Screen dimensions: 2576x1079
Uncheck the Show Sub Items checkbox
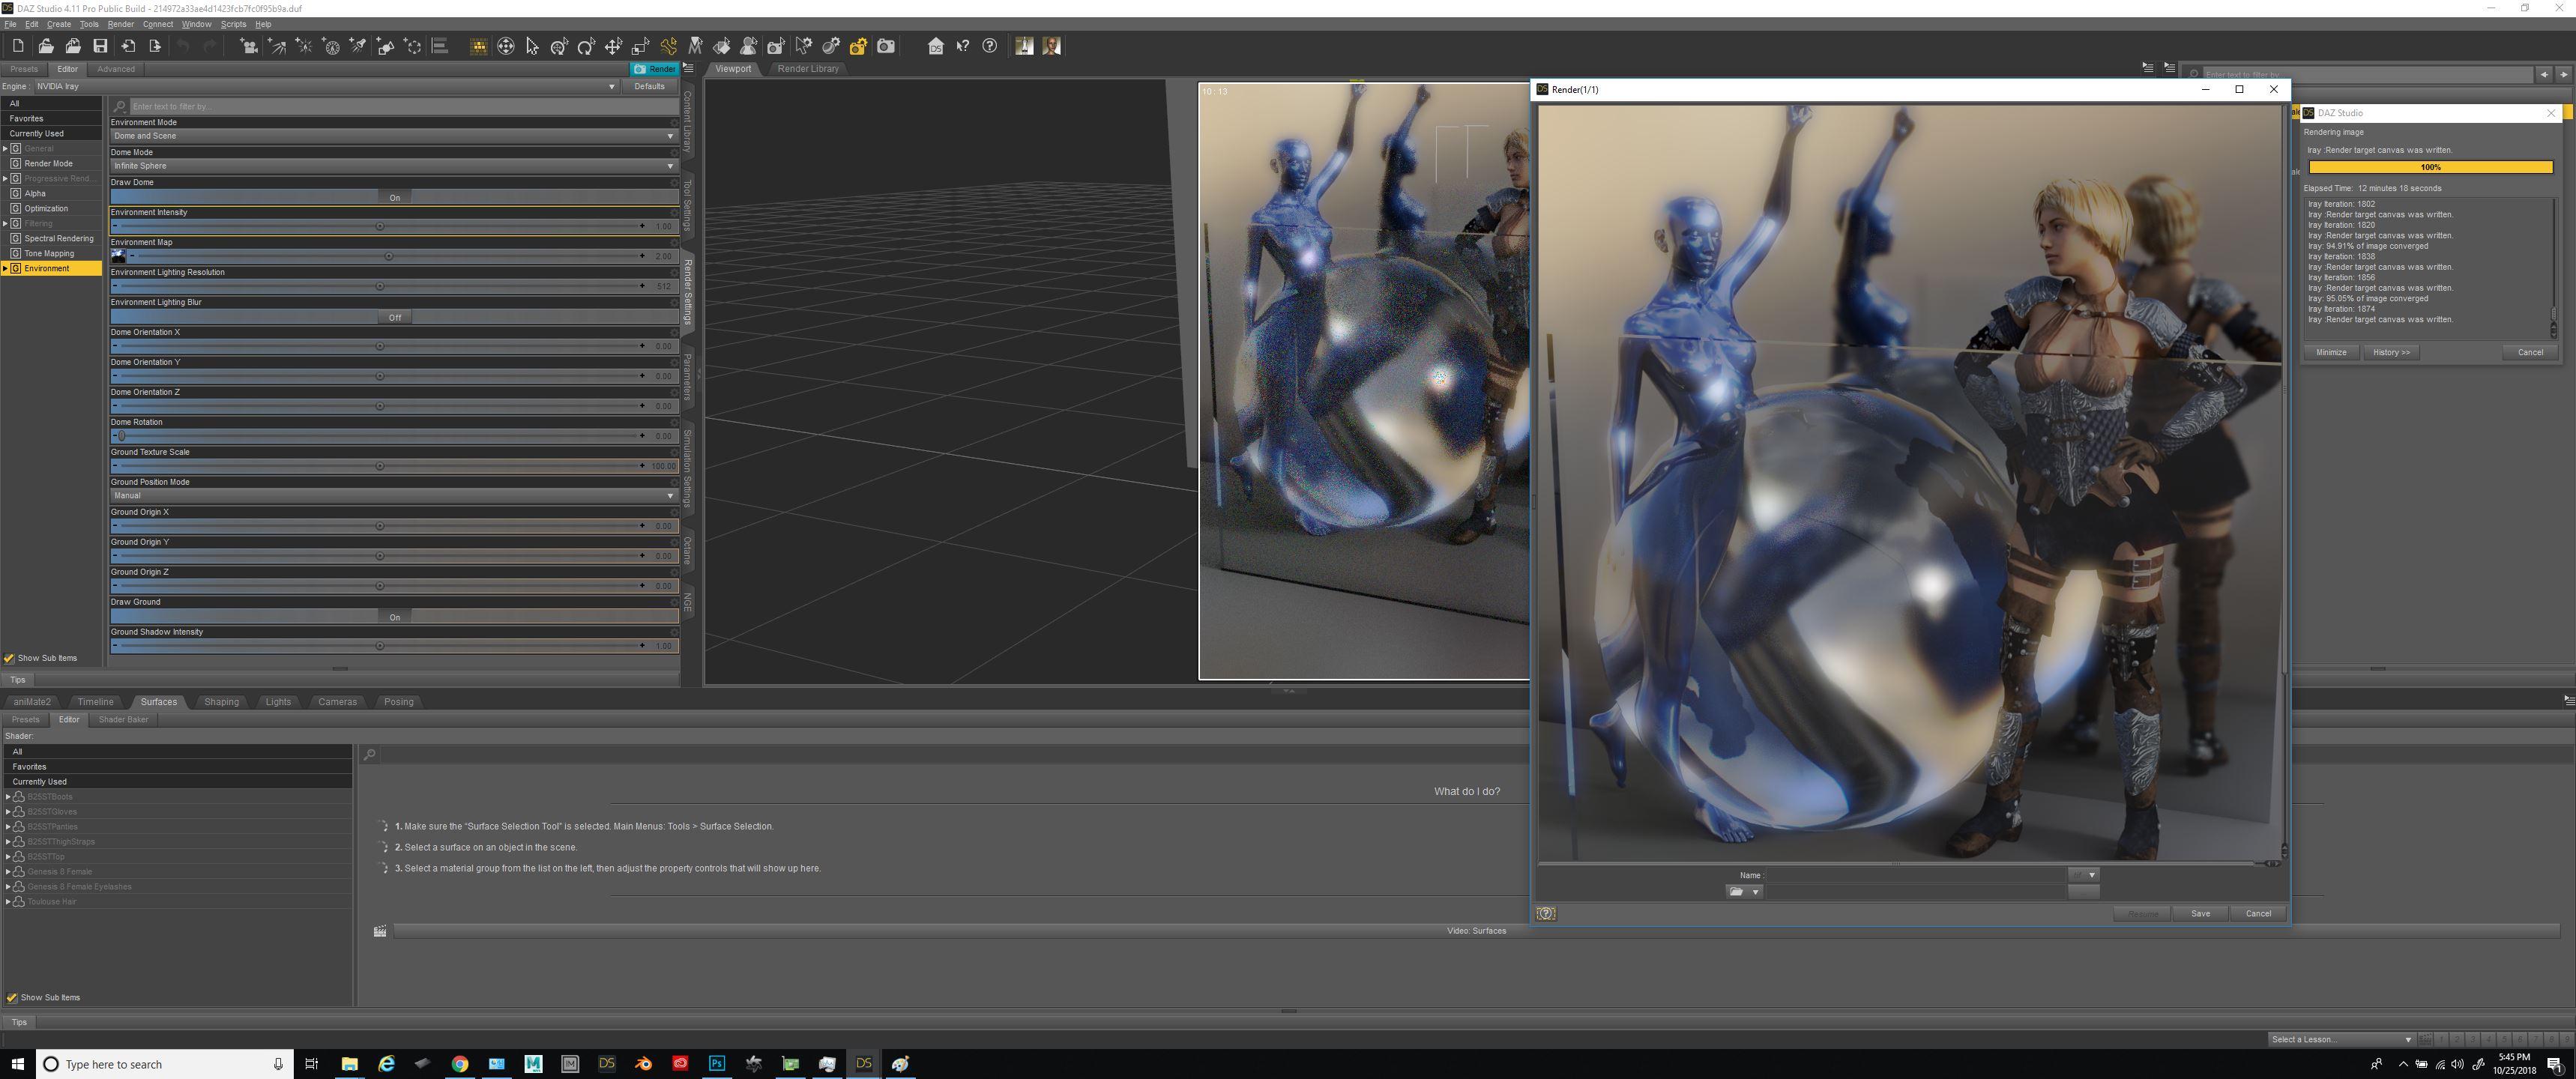pos(9,658)
